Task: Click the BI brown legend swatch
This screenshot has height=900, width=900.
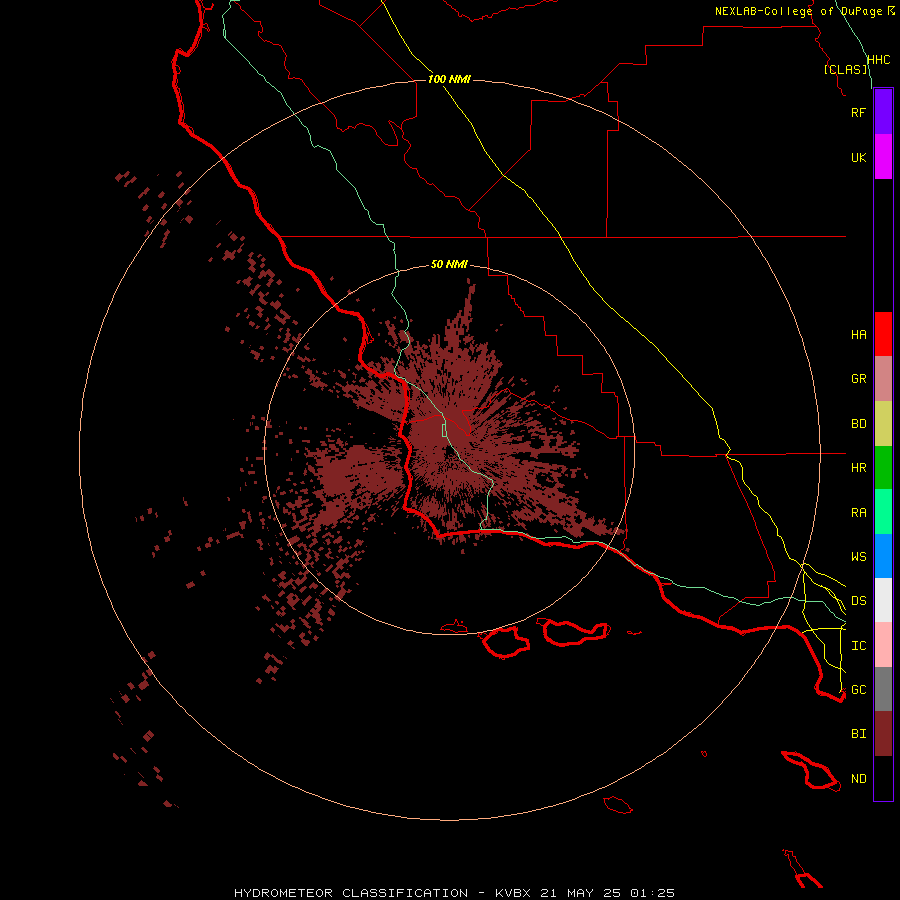Action: [x=883, y=734]
